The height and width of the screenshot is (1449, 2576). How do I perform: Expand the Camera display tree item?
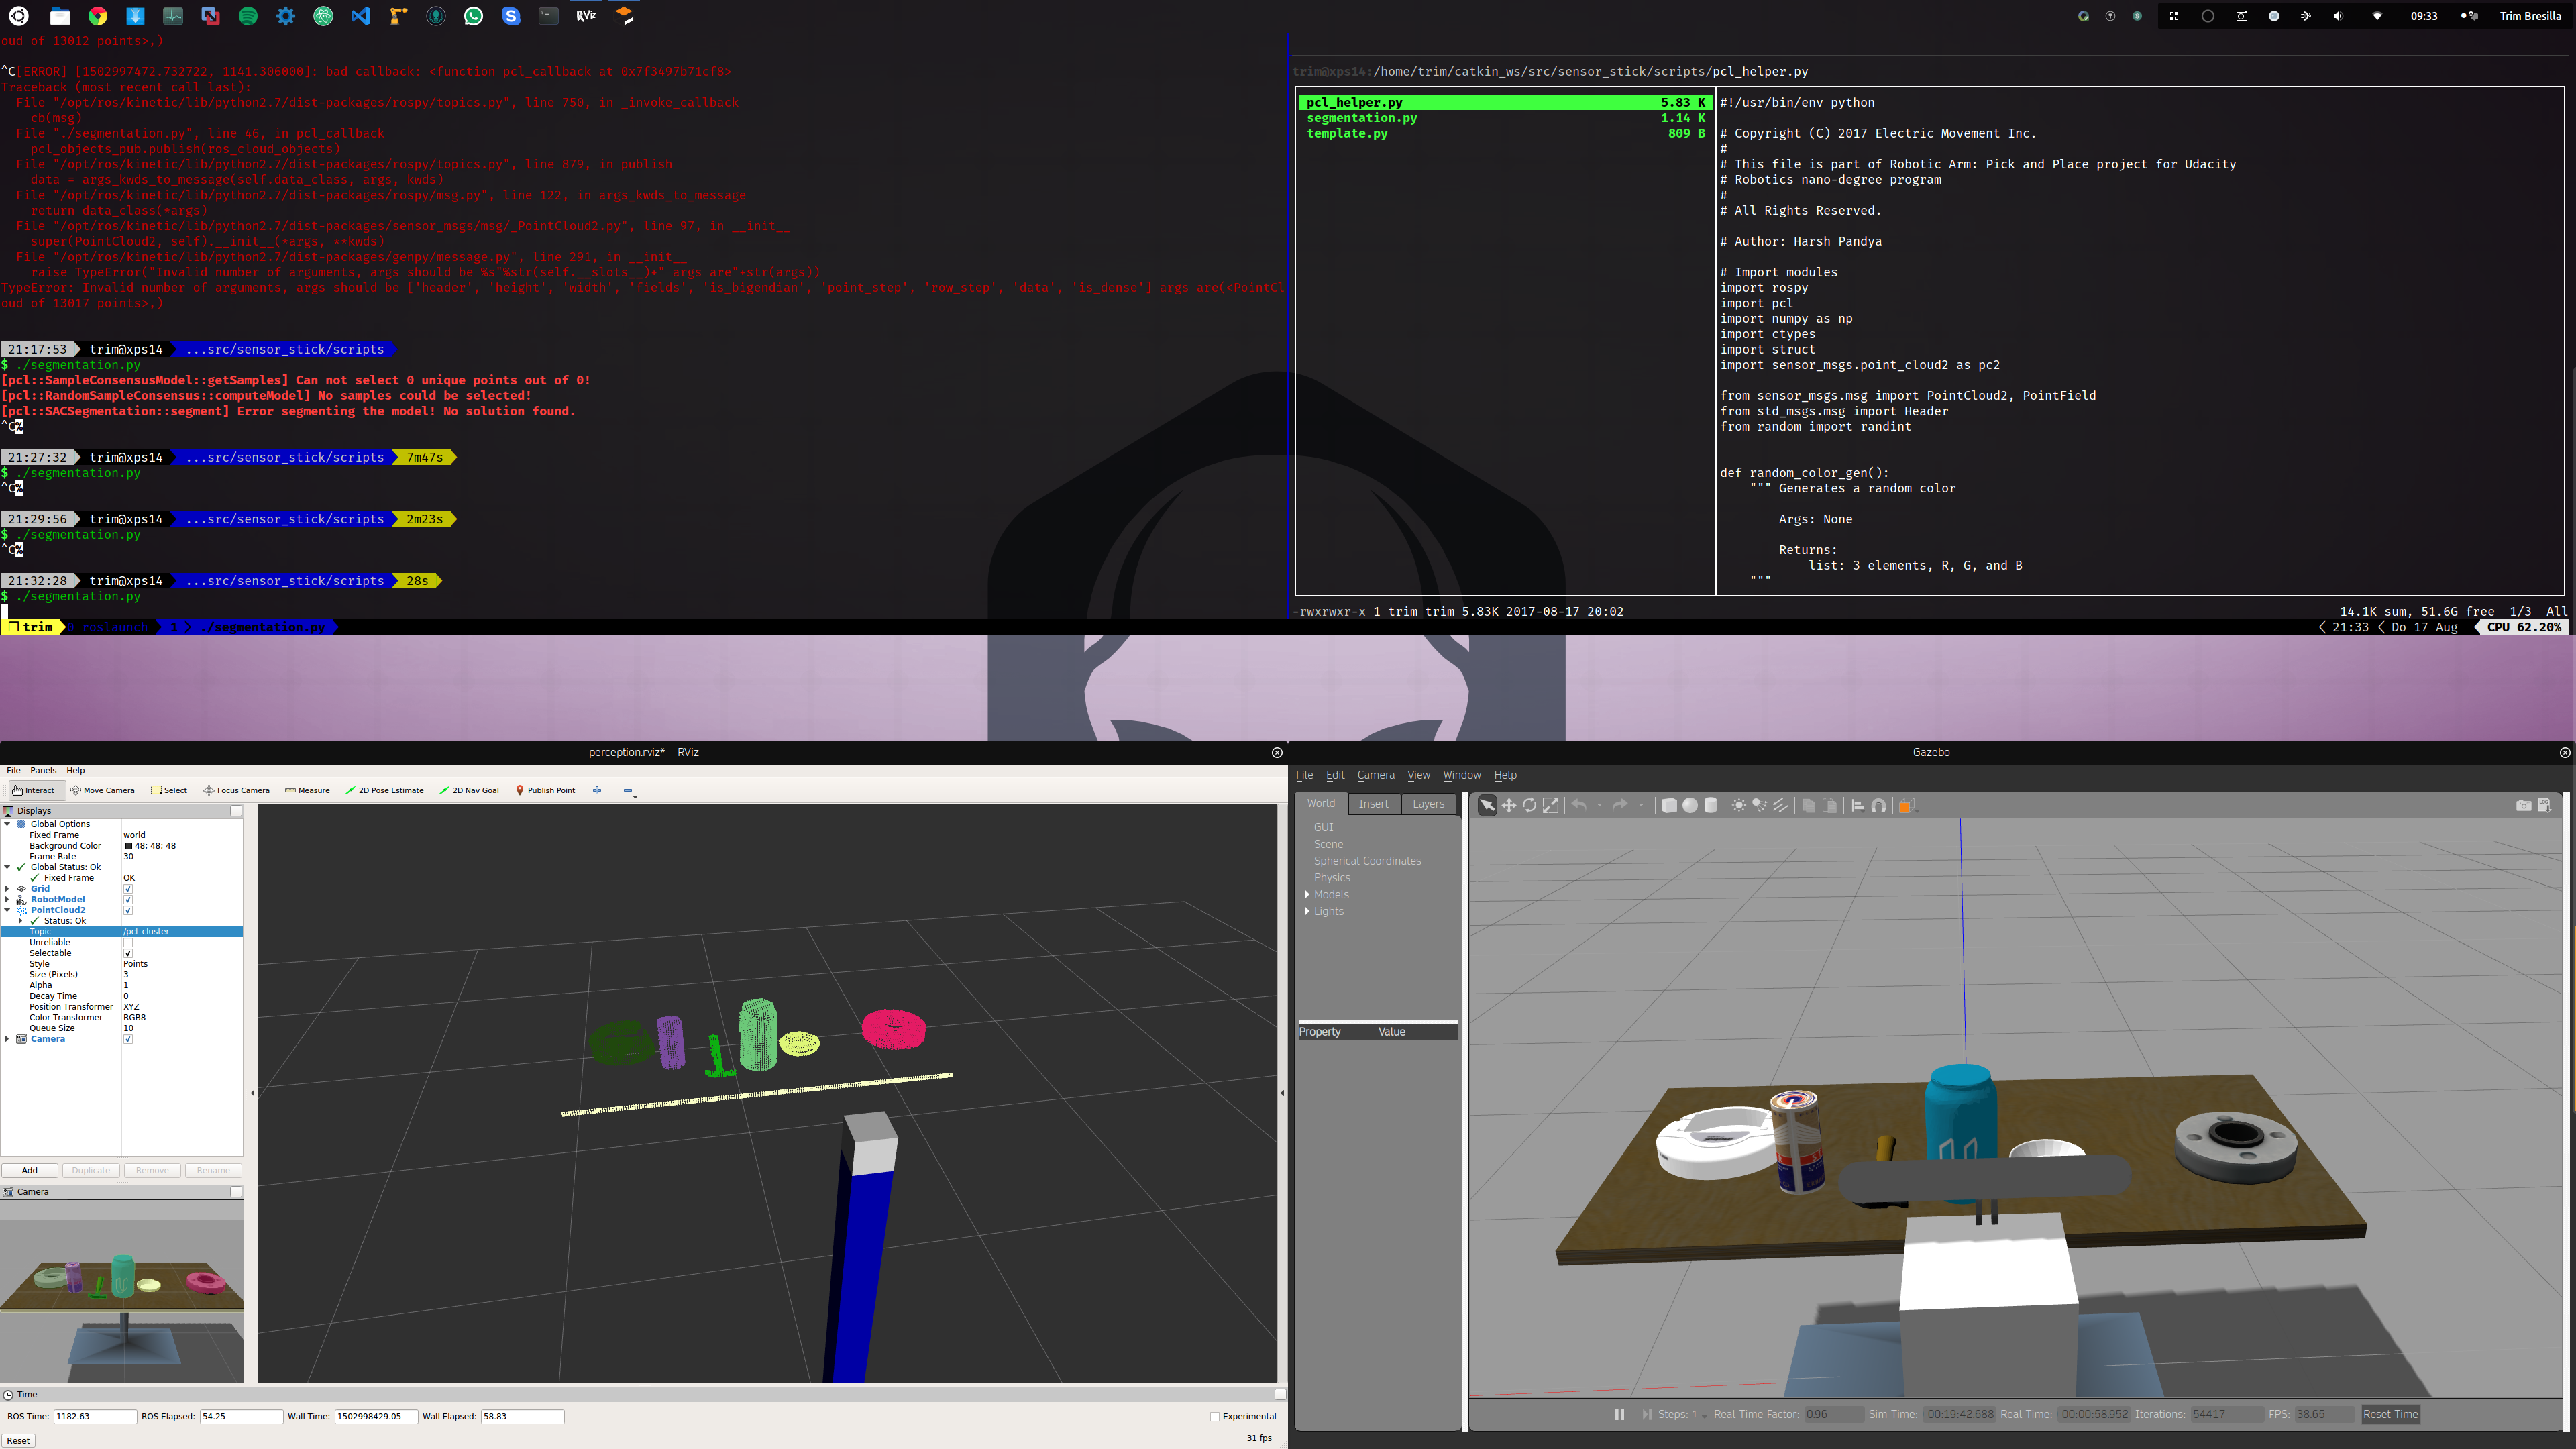point(8,1039)
